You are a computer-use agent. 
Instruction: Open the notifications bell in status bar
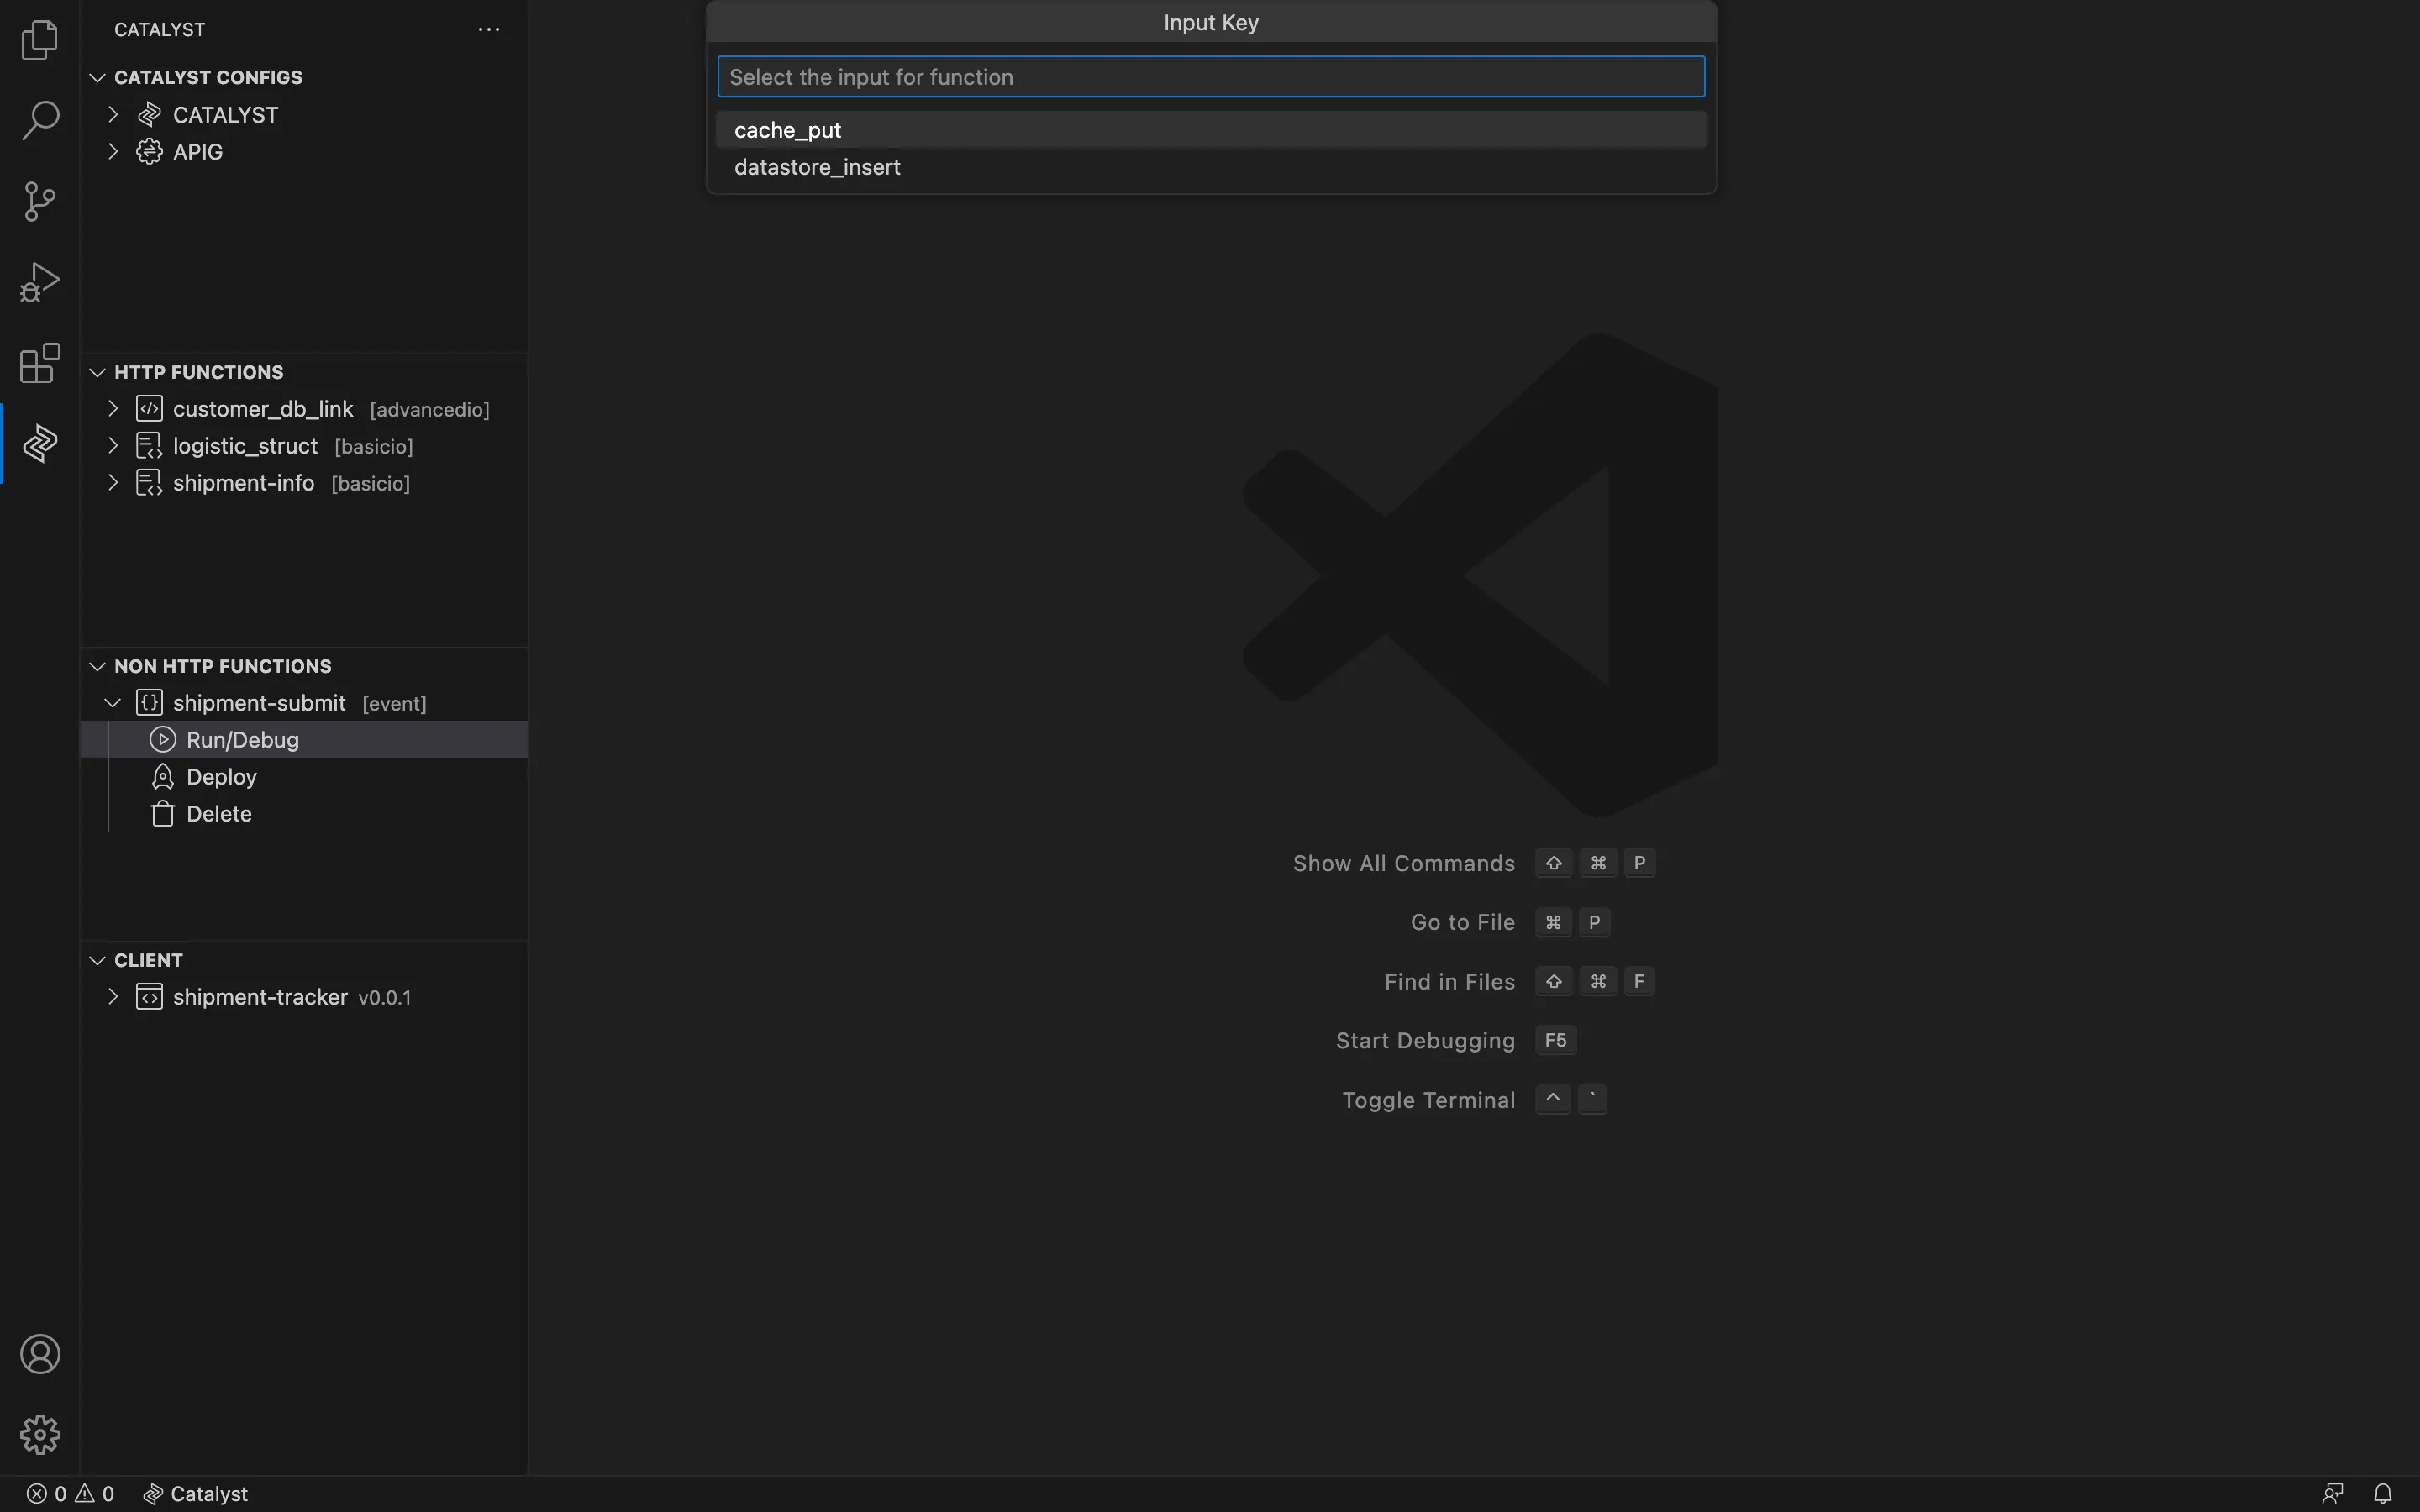2383,1494
